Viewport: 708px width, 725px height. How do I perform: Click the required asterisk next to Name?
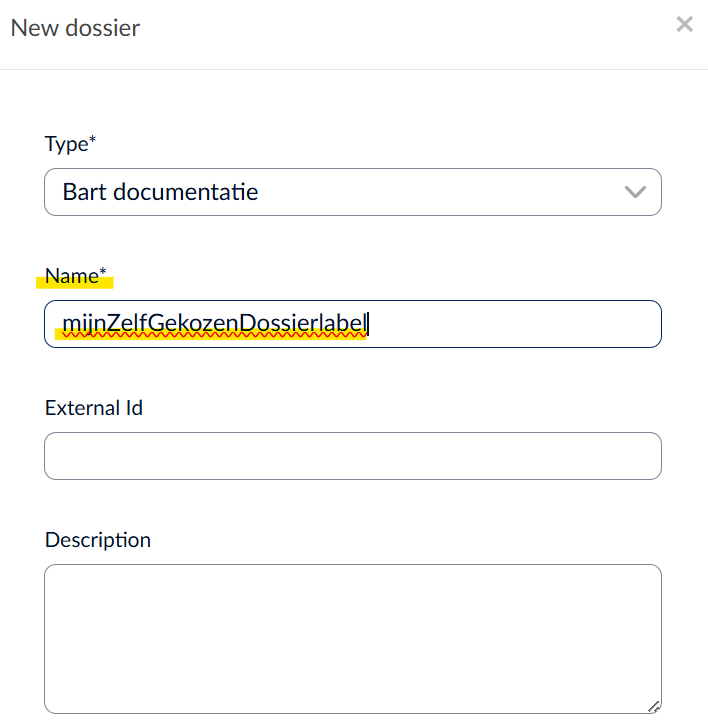(x=103, y=273)
